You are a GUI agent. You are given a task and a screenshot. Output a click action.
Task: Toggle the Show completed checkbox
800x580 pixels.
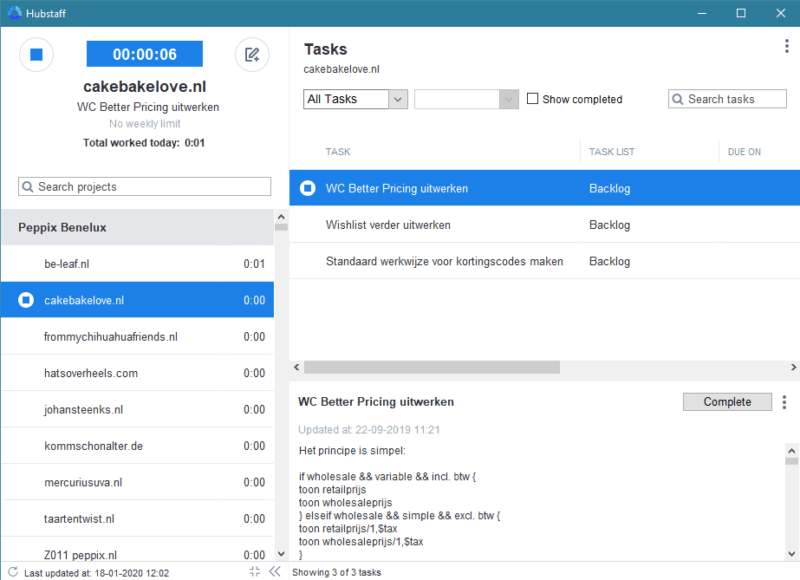click(x=532, y=98)
